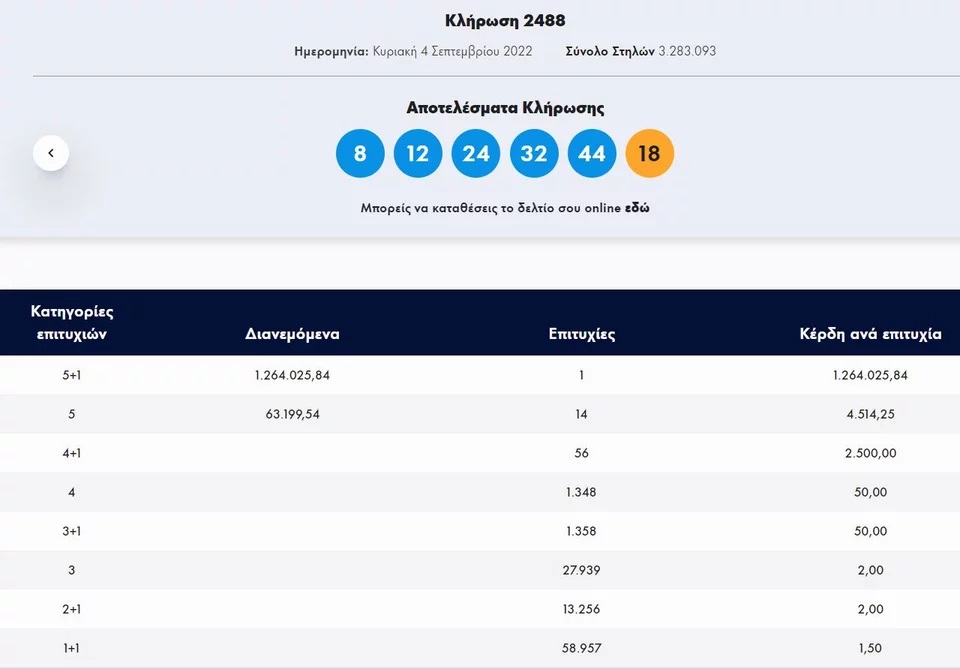
Task: Click the 4+1 category row label
Action: click(x=72, y=453)
